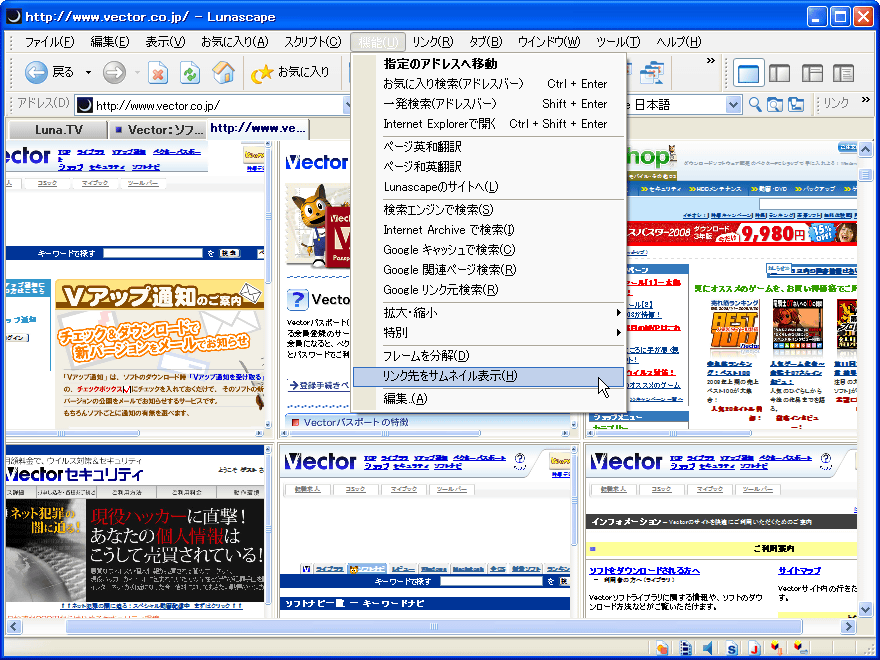Viewport: 880px width, 660px height.
Task: Choose 編集..(A) at menu bottom
Action: [x=488, y=399]
